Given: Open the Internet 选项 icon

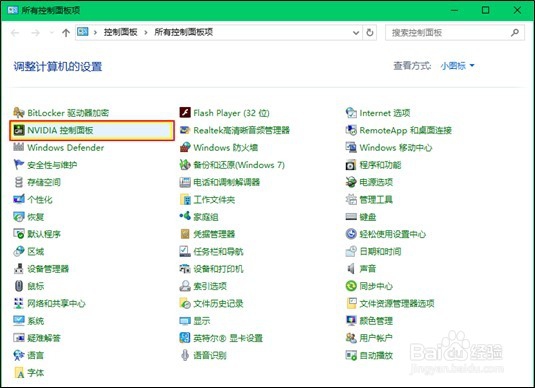Looking at the screenshot, I should tap(351, 113).
